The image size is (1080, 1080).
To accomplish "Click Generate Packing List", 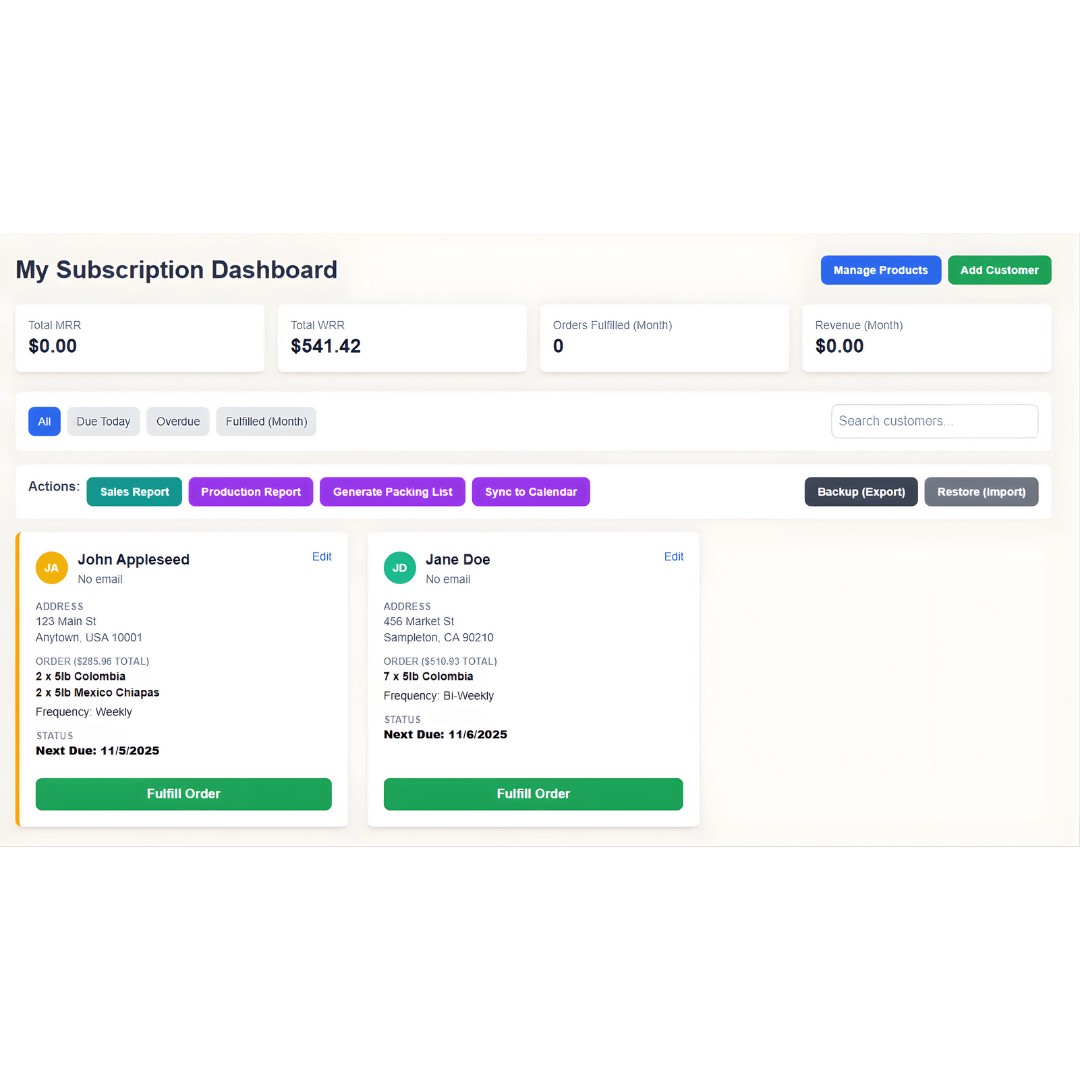I will pyautogui.click(x=392, y=491).
